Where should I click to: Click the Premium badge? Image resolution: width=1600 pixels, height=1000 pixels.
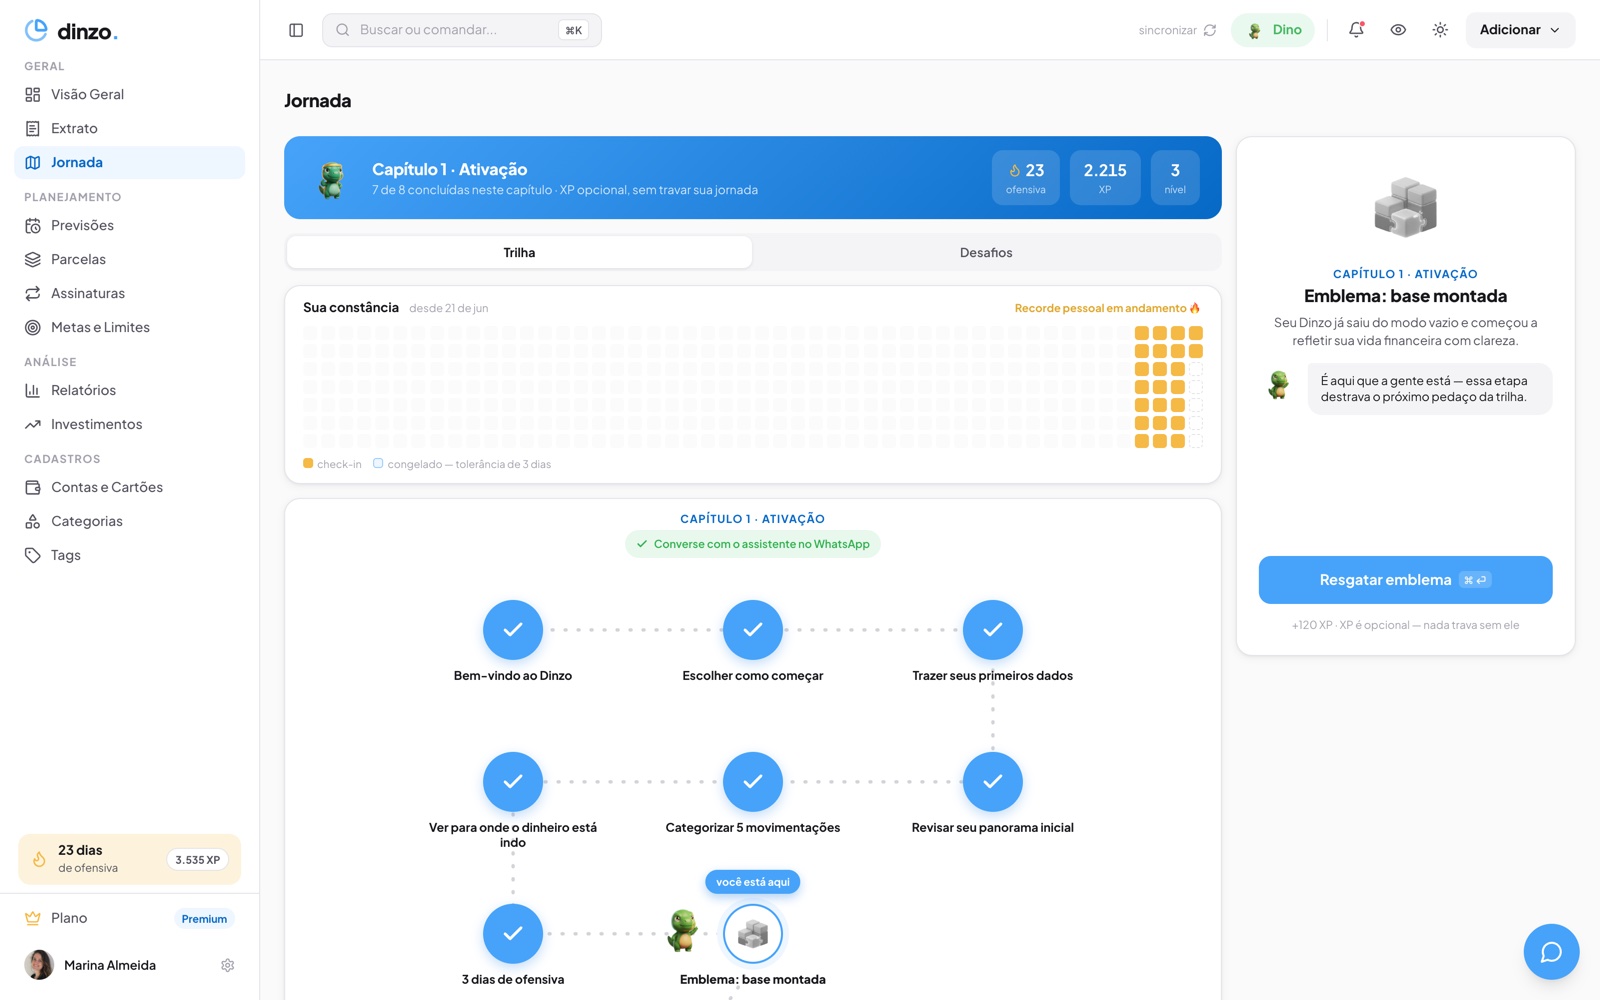(204, 919)
